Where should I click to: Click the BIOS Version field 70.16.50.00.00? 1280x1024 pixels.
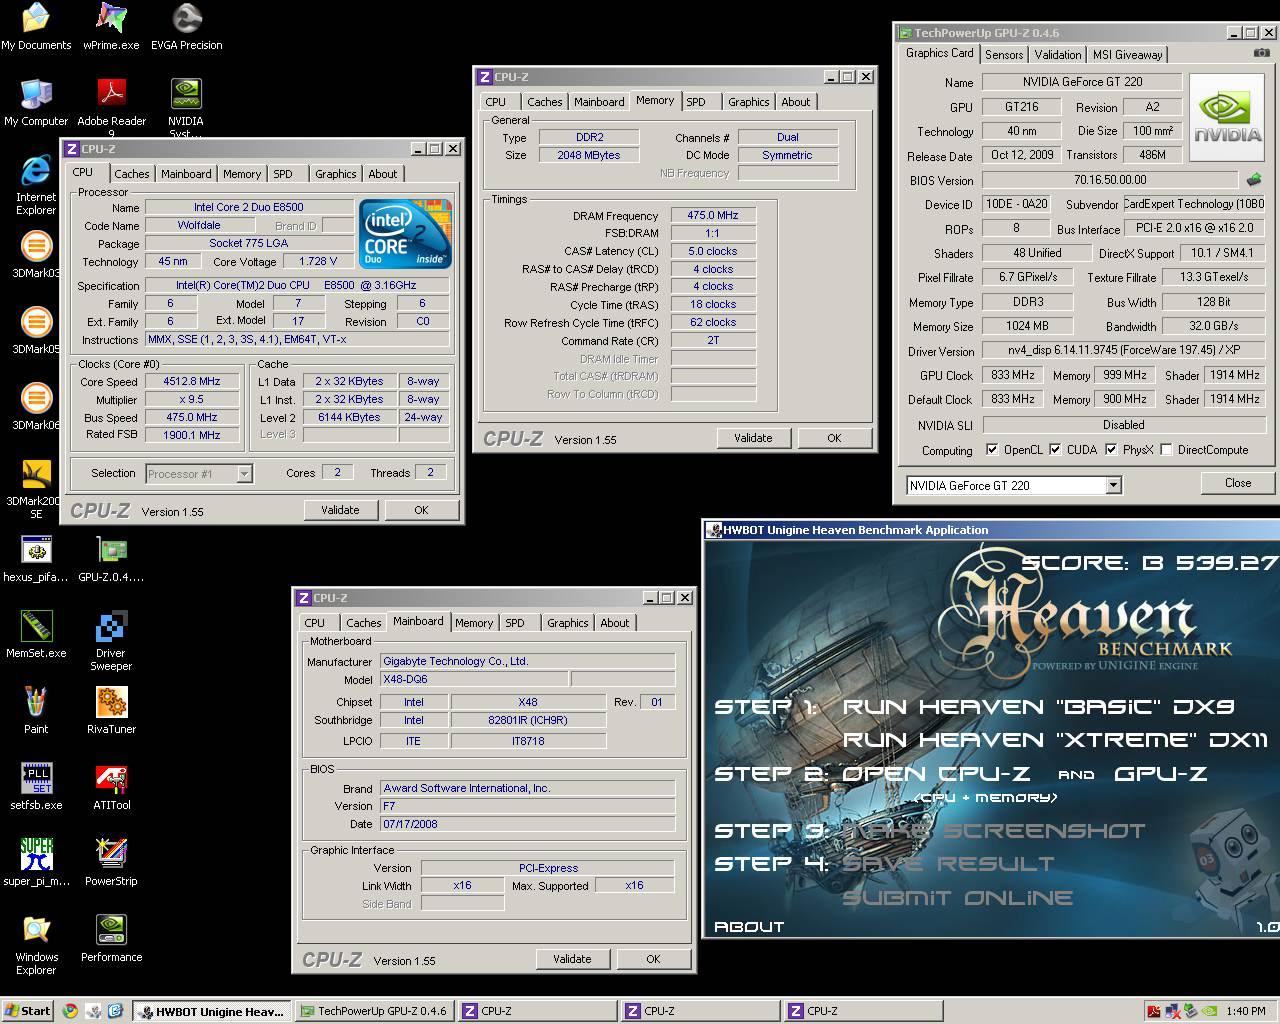1110,180
